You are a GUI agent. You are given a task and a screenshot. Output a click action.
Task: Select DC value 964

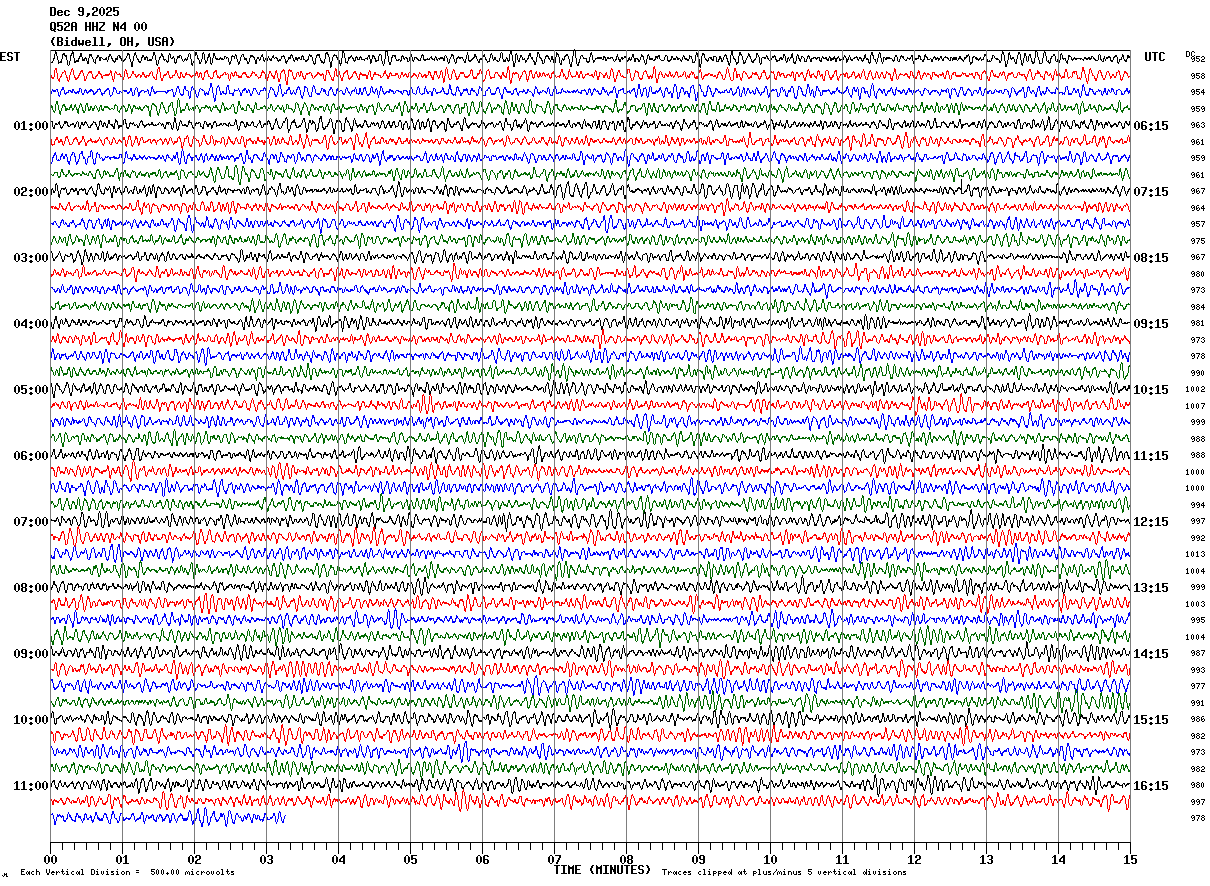tap(1198, 208)
